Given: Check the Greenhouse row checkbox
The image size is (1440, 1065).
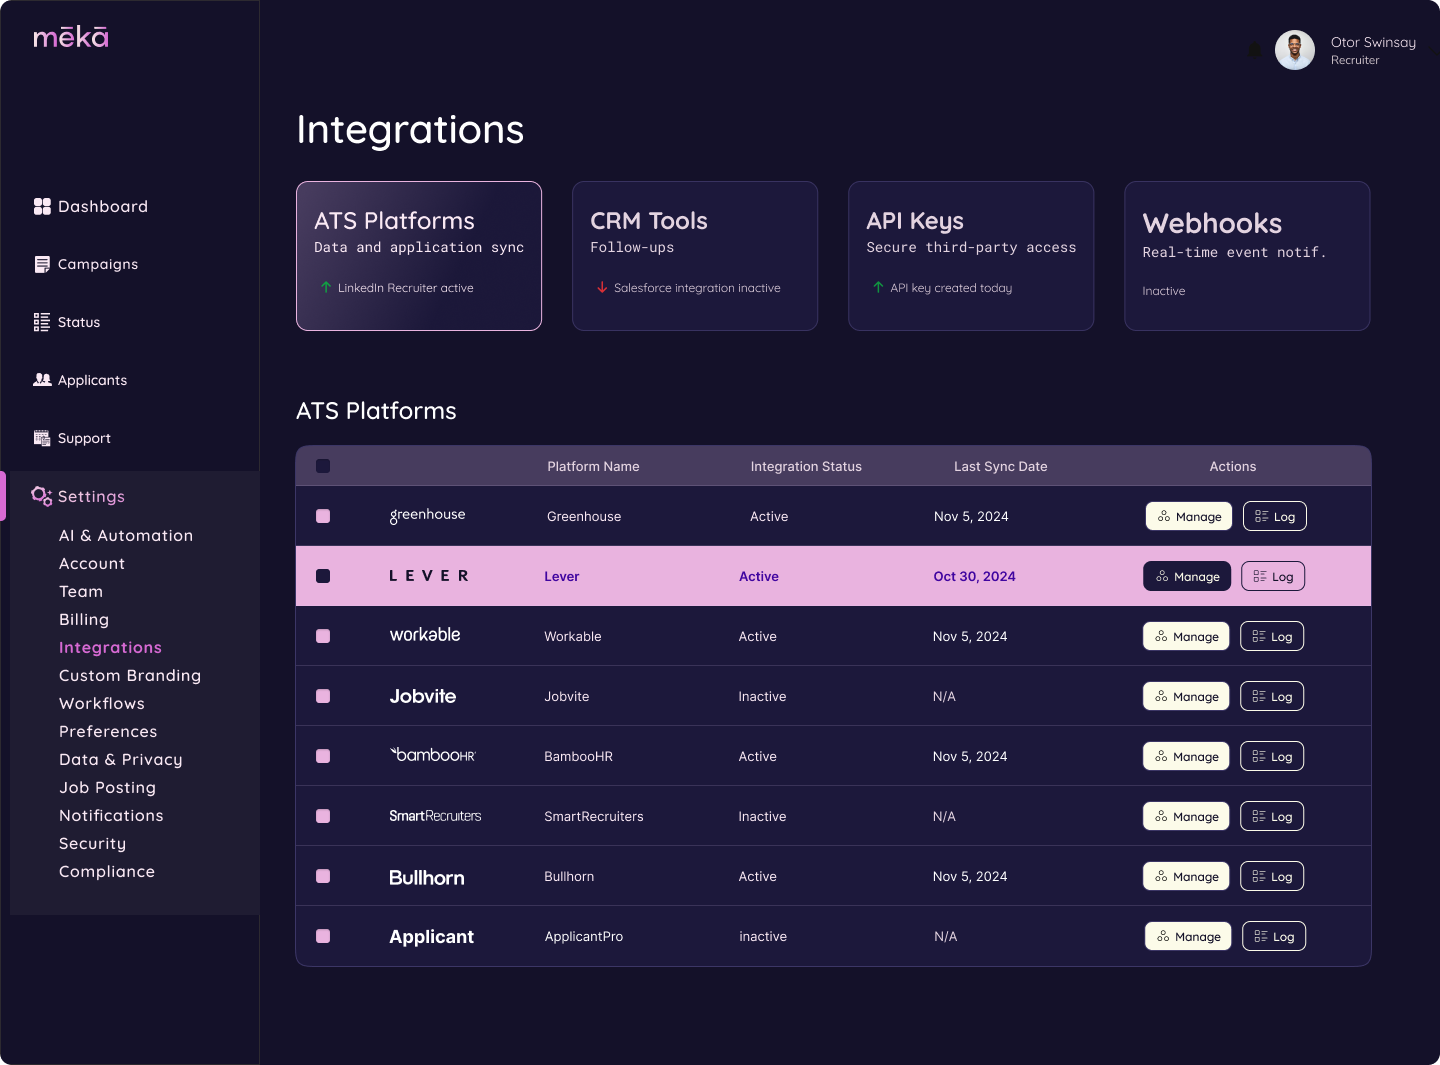Looking at the screenshot, I should pyautogui.click(x=323, y=516).
